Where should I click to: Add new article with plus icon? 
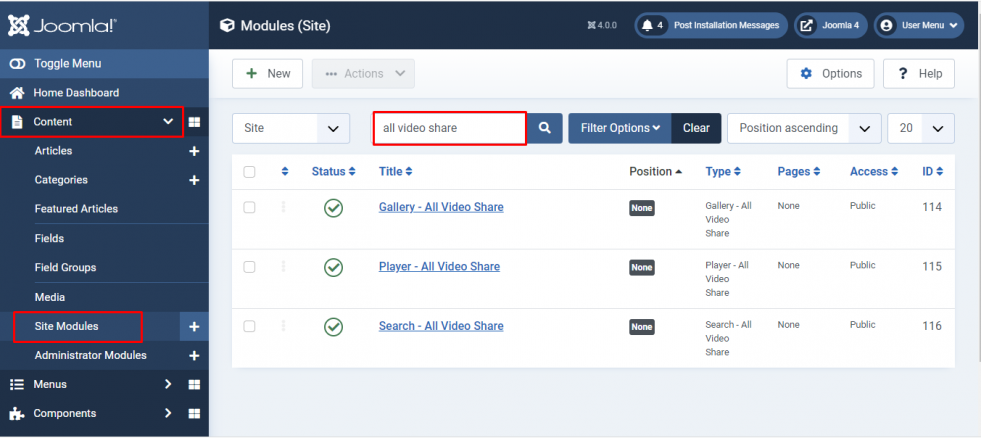(x=194, y=151)
